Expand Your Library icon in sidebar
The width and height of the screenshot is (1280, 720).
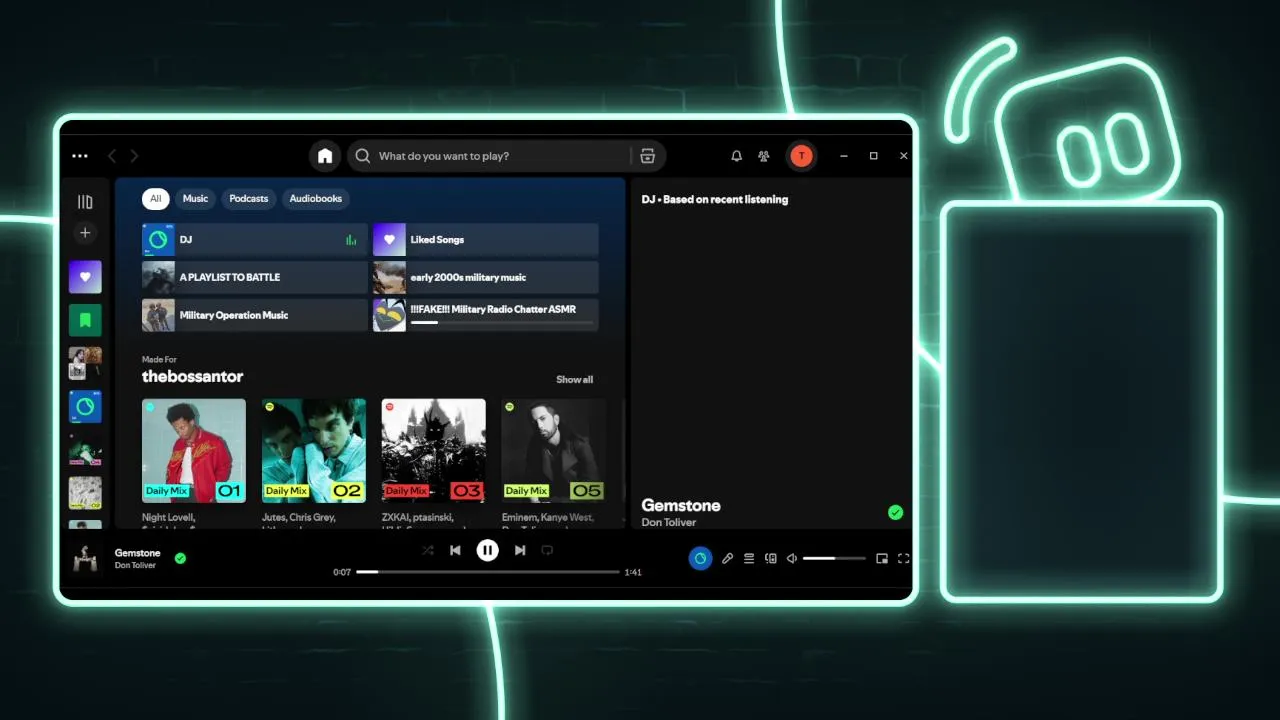[x=85, y=202]
